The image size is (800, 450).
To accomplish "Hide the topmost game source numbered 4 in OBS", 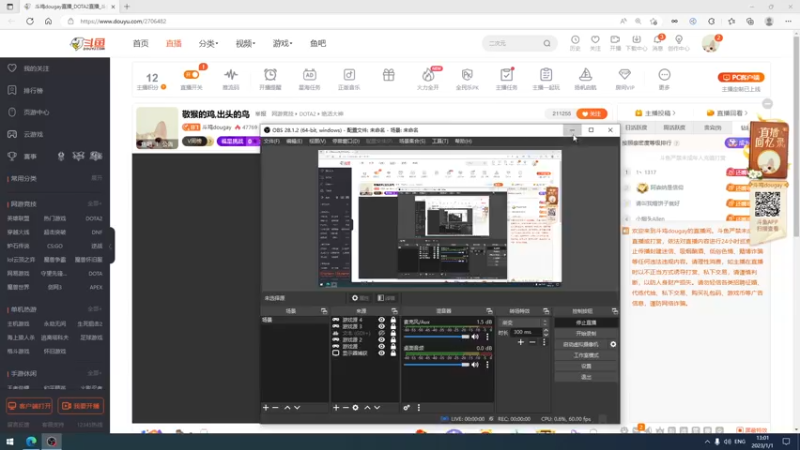I will 381,320.
